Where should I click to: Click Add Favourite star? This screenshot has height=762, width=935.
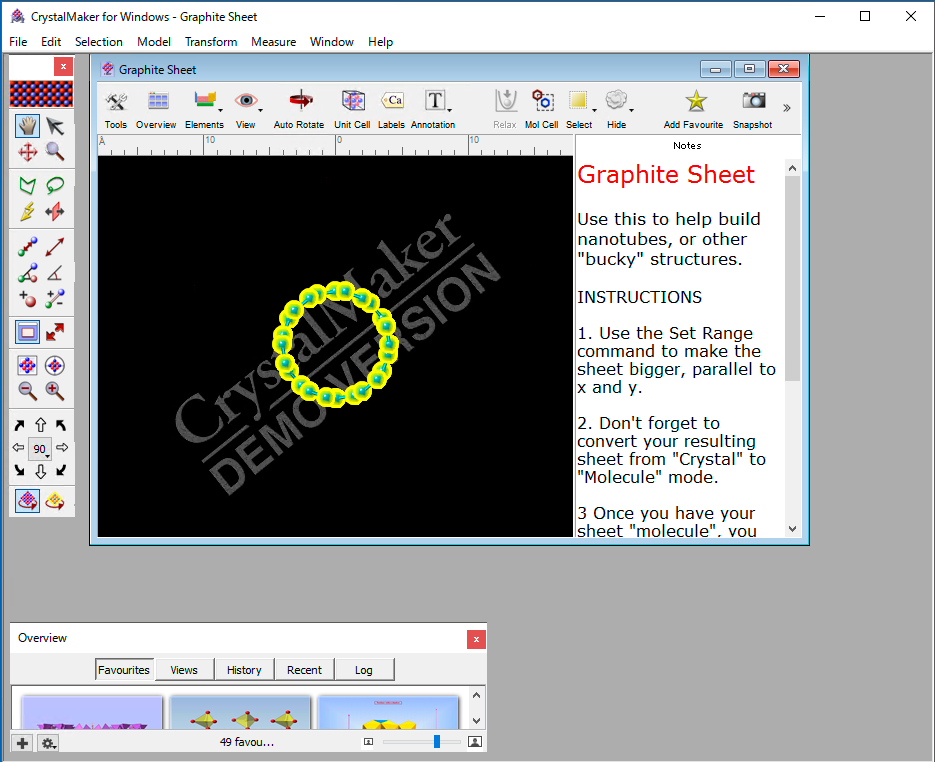(x=694, y=109)
